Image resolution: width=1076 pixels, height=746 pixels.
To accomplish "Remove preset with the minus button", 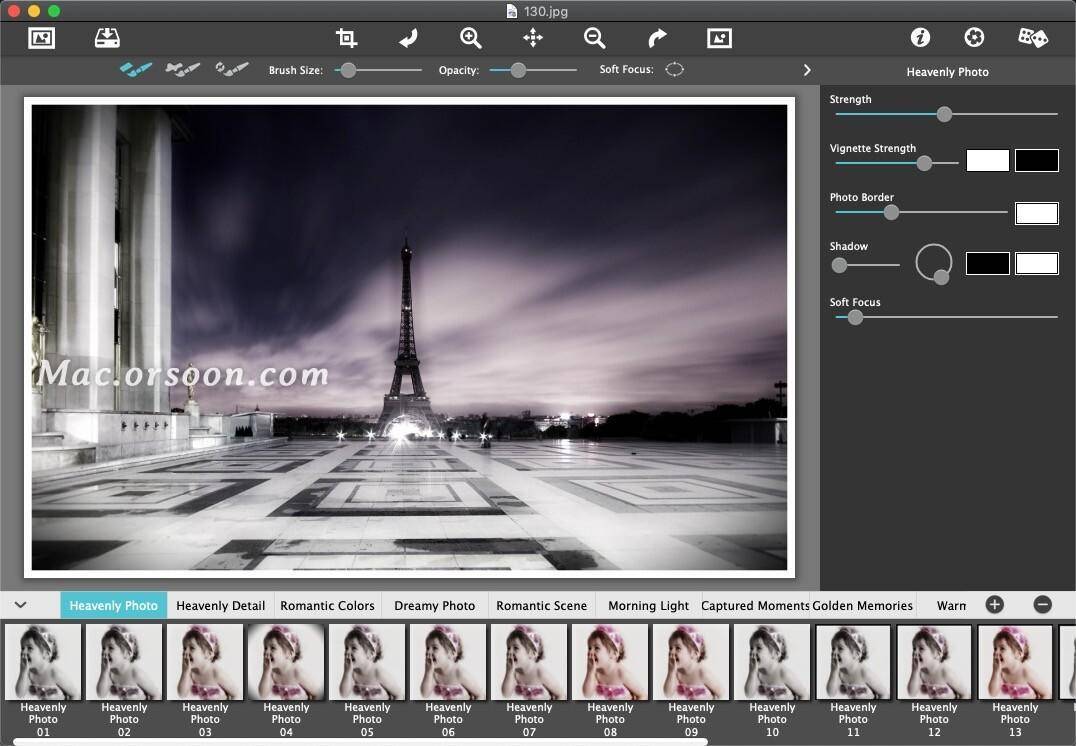I will point(1042,604).
